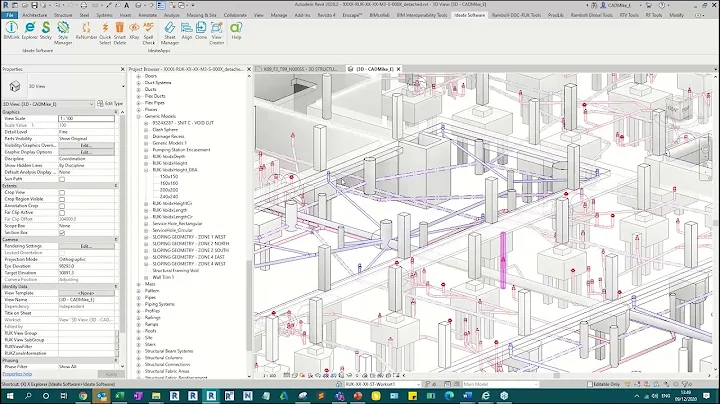This screenshot has height=404, width=720.
Task: Toggle the Editable Only checkbox
Action: (x=590, y=384)
